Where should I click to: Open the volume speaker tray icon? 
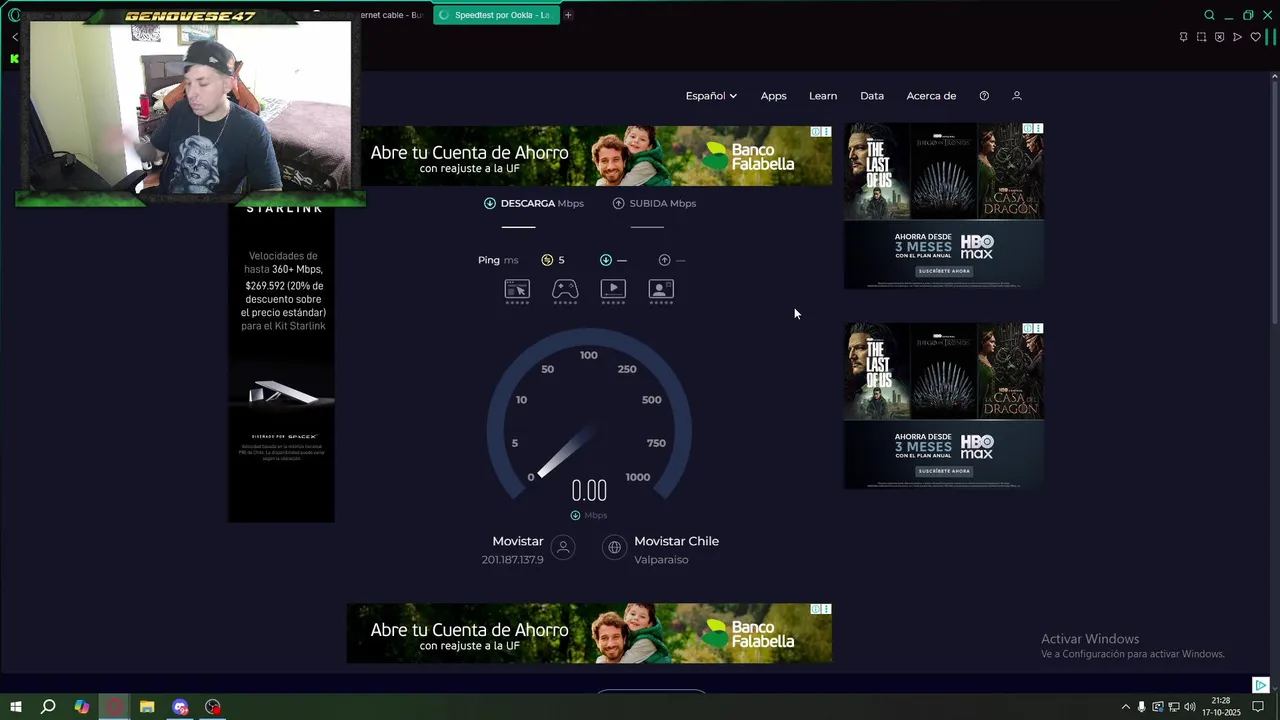1189,707
